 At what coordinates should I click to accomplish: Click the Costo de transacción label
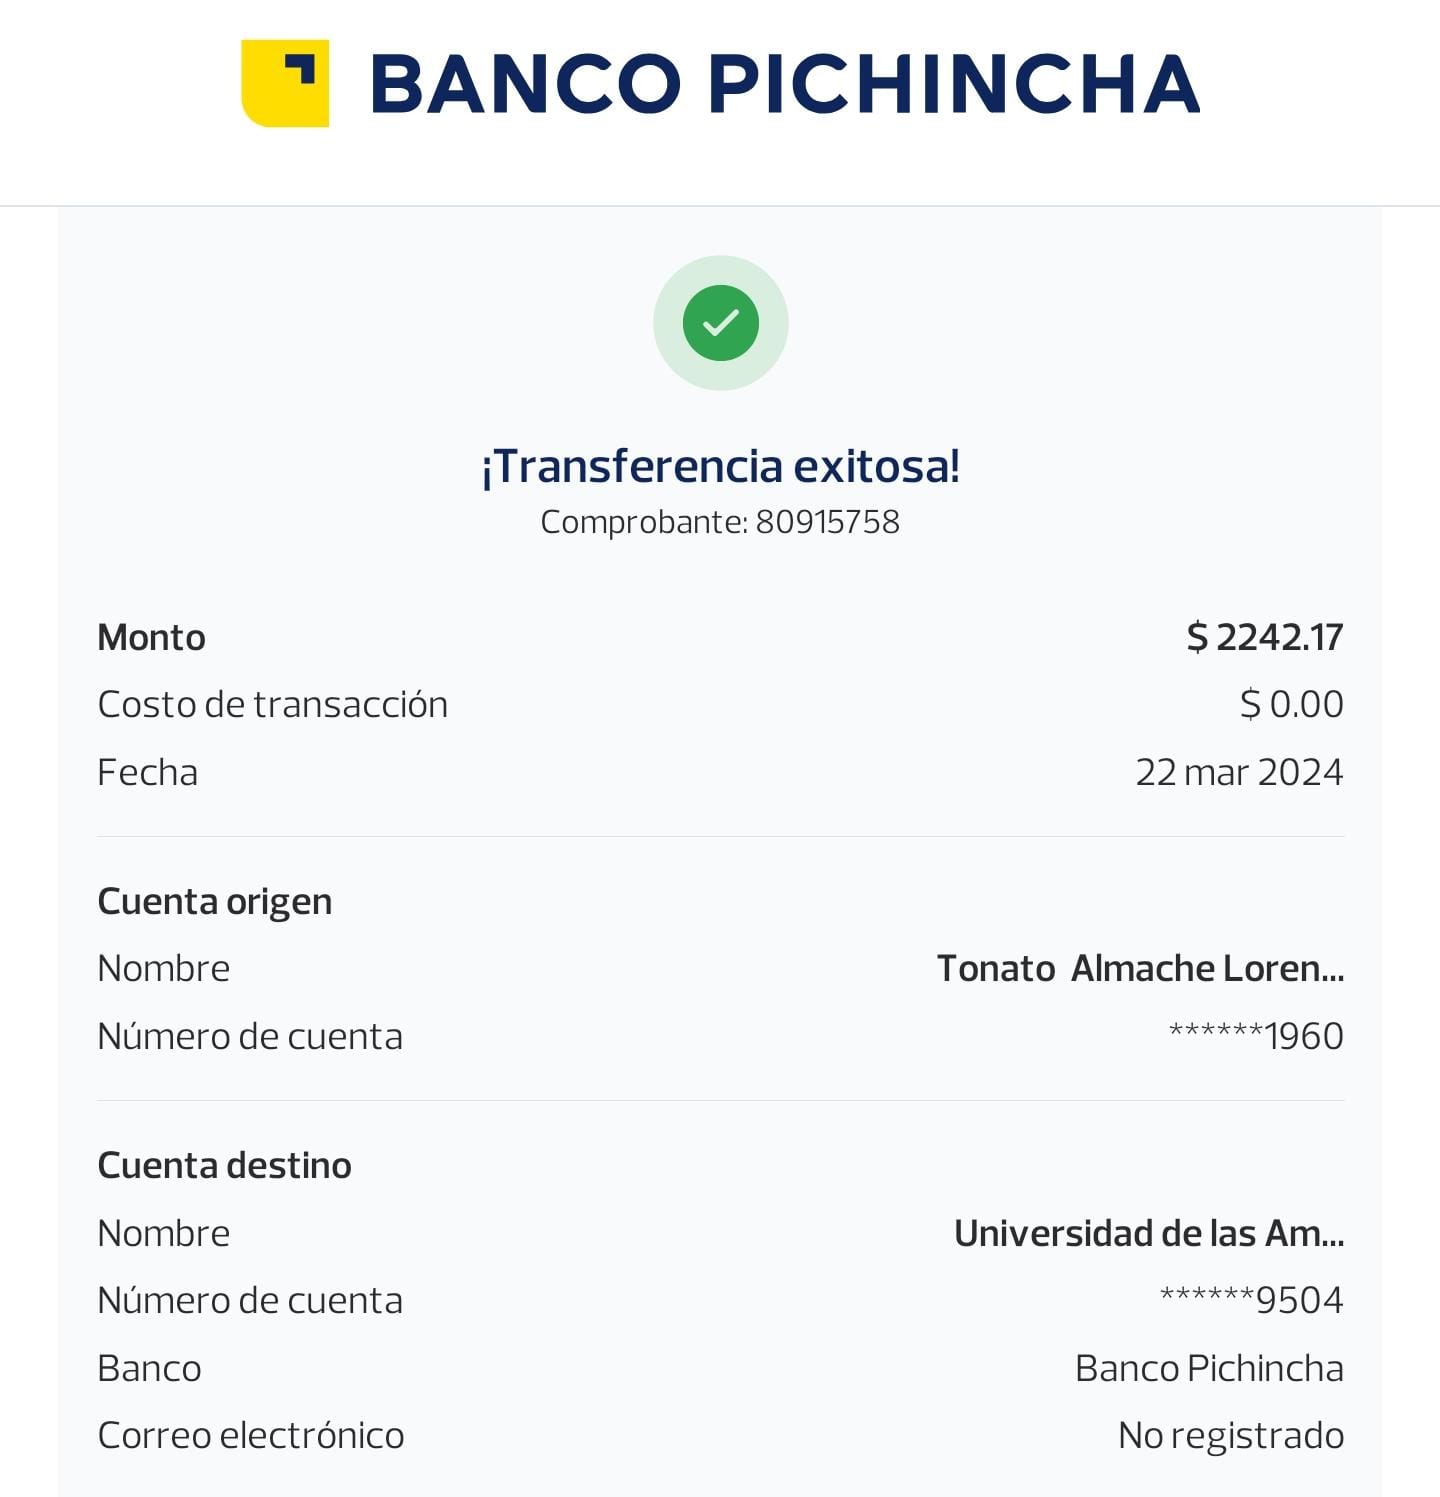tap(272, 704)
